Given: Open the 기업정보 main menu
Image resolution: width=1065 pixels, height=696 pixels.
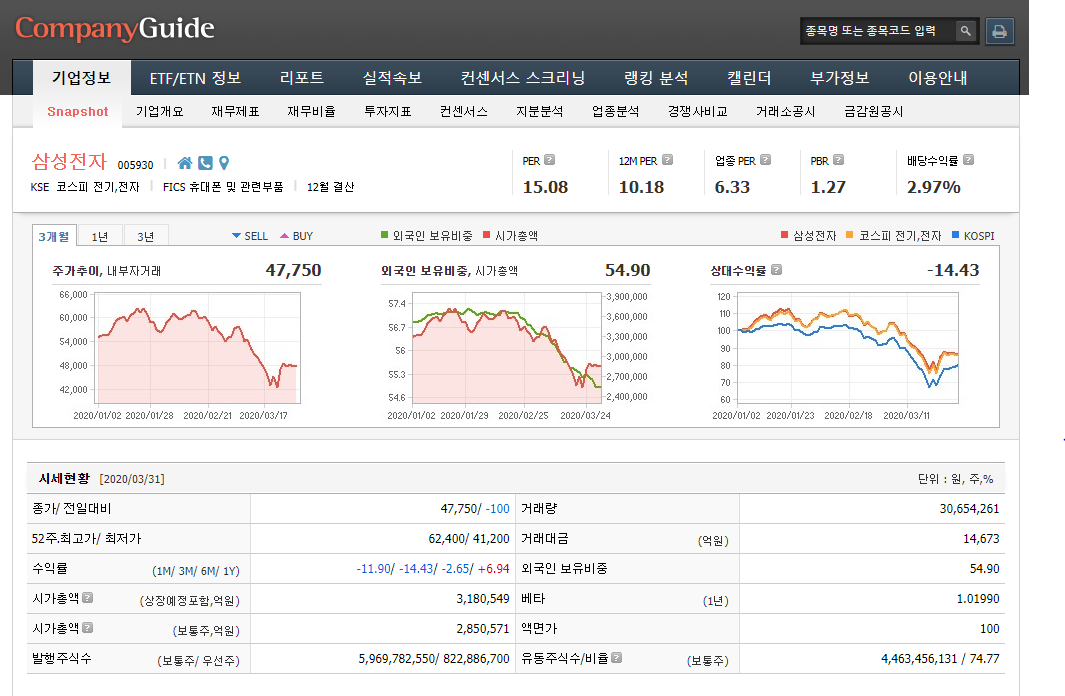Looking at the screenshot, I should tap(82, 78).
